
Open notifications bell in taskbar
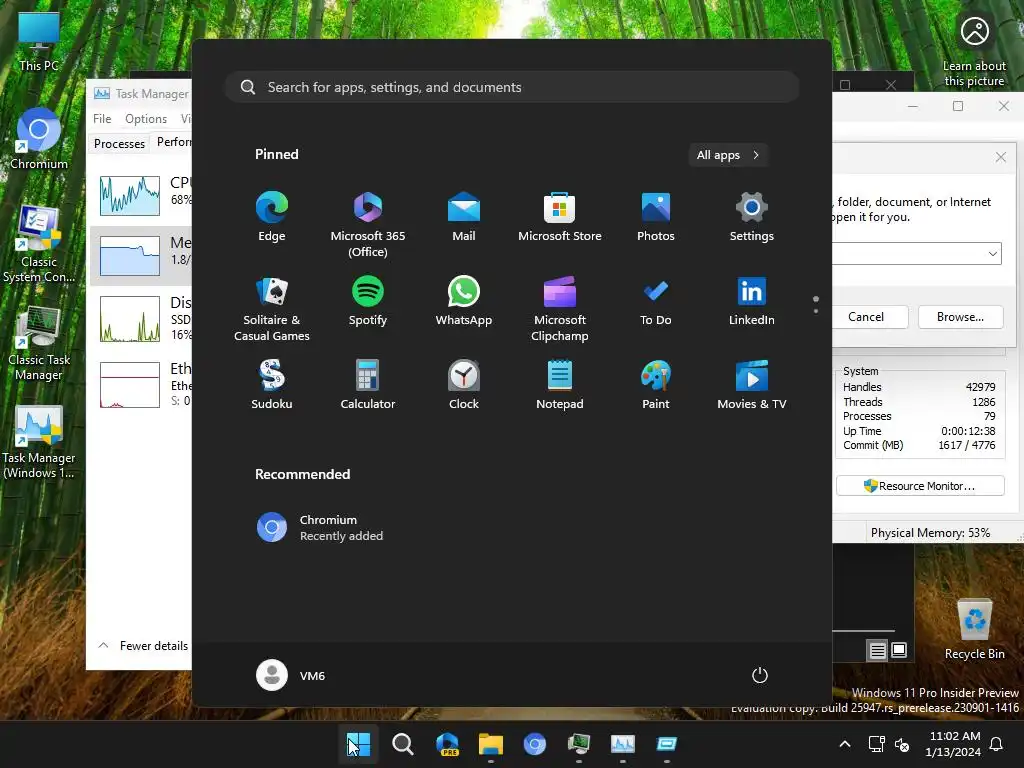(997, 744)
